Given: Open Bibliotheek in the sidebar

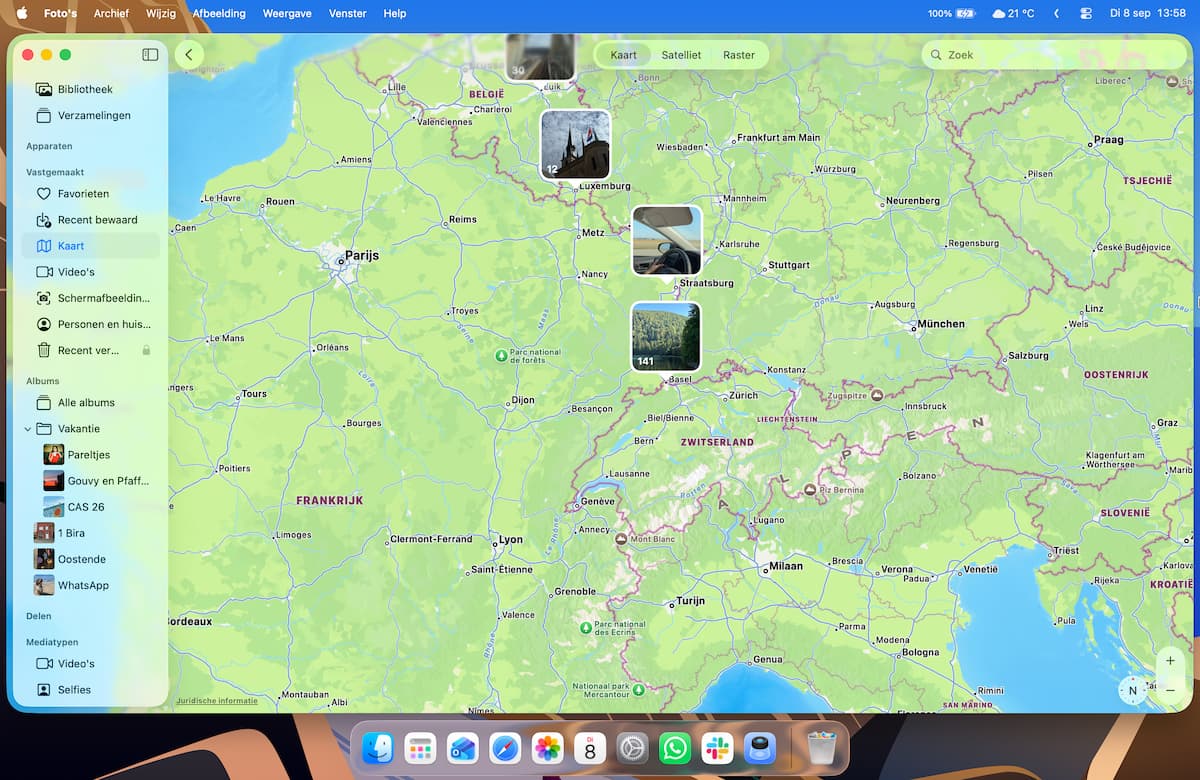Looking at the screenshot, I should tap(90, 89).
